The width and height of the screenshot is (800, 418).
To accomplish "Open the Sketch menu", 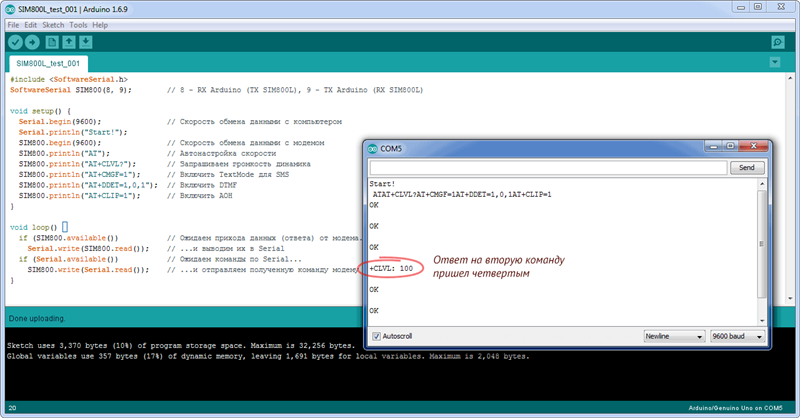I will (x=52, y=24).
